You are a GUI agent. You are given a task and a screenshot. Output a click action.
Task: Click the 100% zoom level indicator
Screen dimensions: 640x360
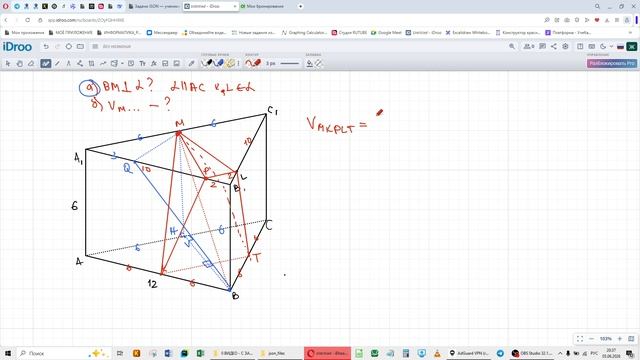click(605, 339)
